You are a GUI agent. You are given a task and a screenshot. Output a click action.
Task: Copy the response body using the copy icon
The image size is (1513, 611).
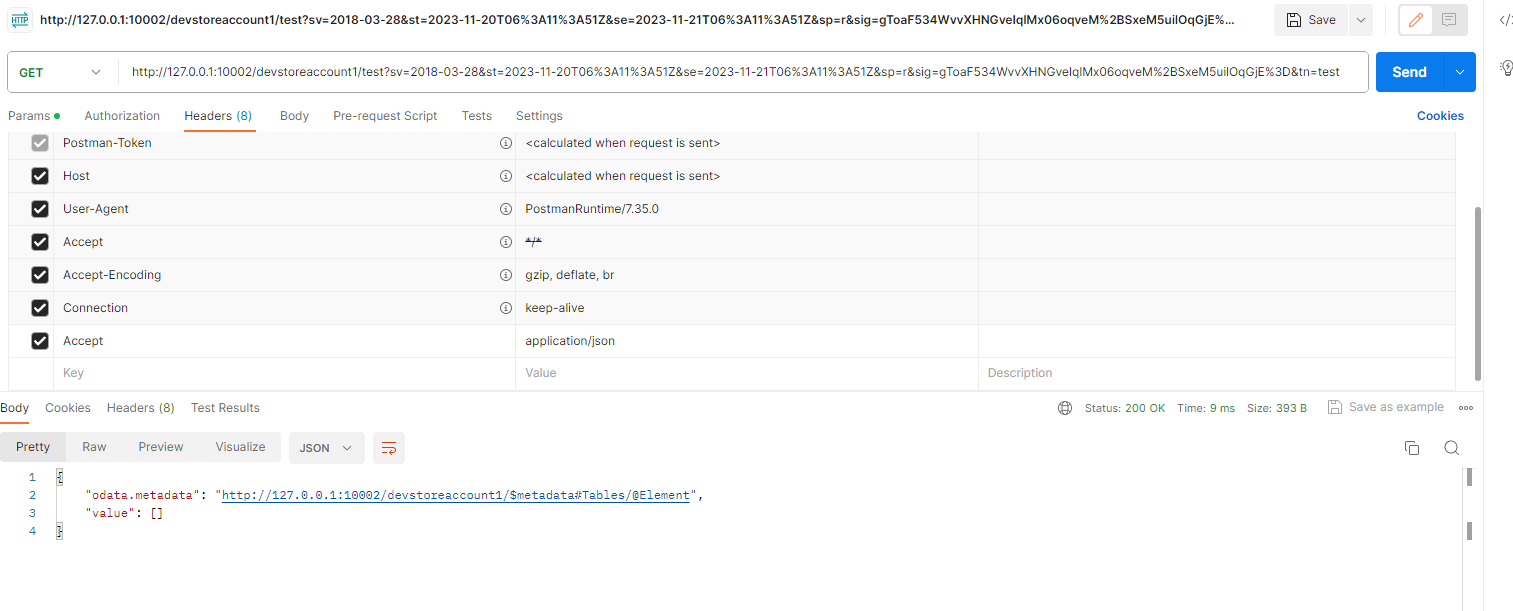click(x=1412, y=448)
